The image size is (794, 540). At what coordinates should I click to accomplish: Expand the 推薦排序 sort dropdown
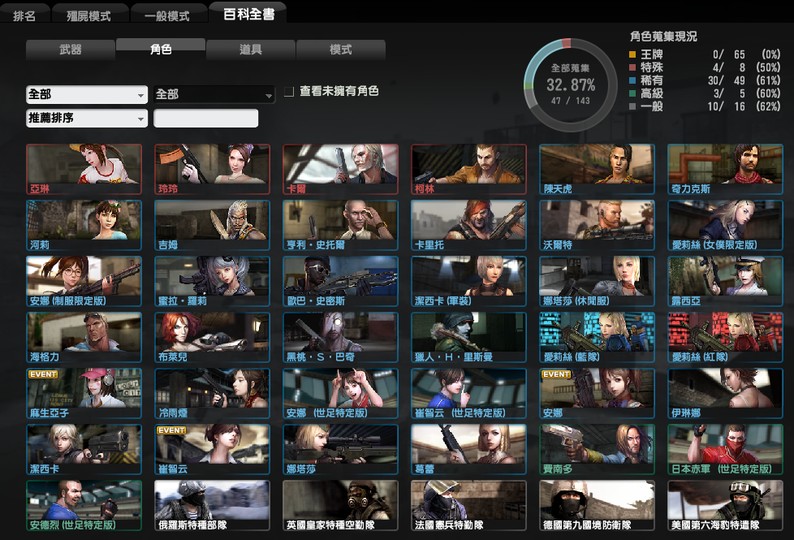(x=87, y=118)
